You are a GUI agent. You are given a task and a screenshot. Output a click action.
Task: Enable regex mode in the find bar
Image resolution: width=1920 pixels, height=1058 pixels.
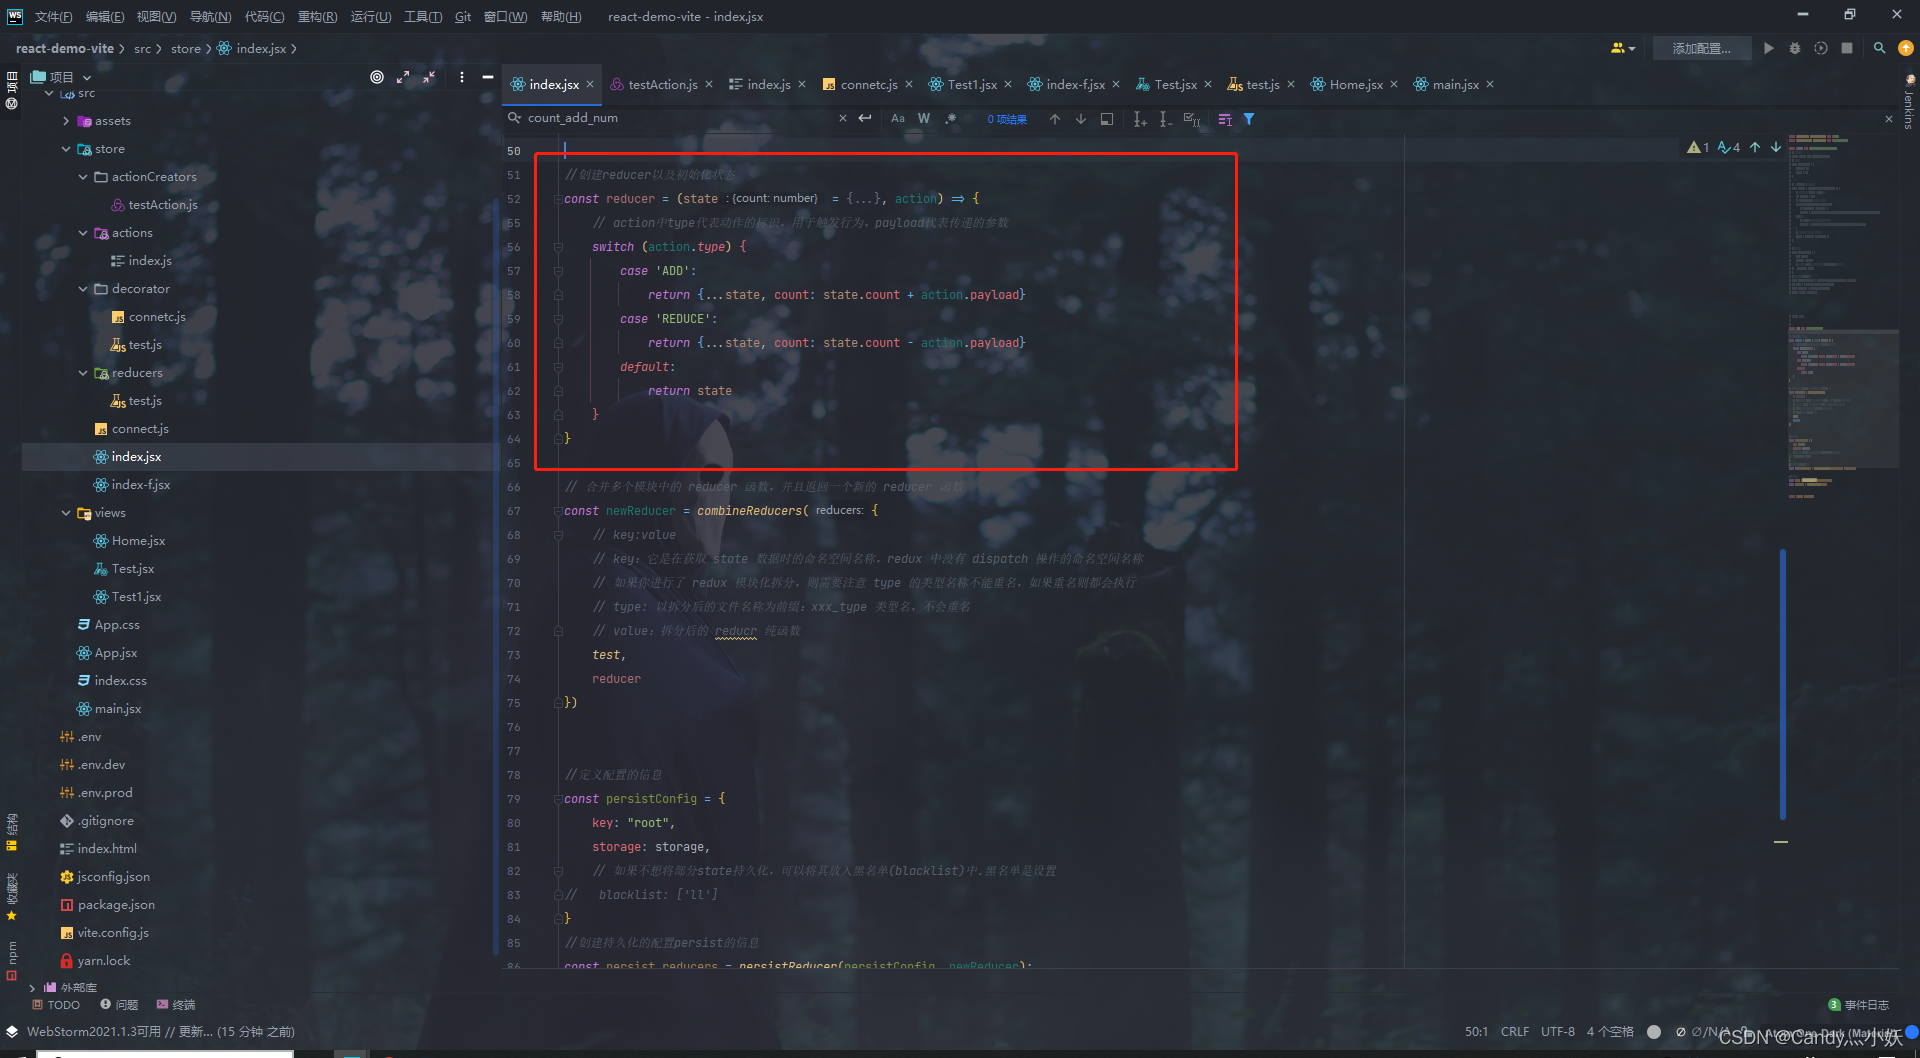[x=951, y=118]
